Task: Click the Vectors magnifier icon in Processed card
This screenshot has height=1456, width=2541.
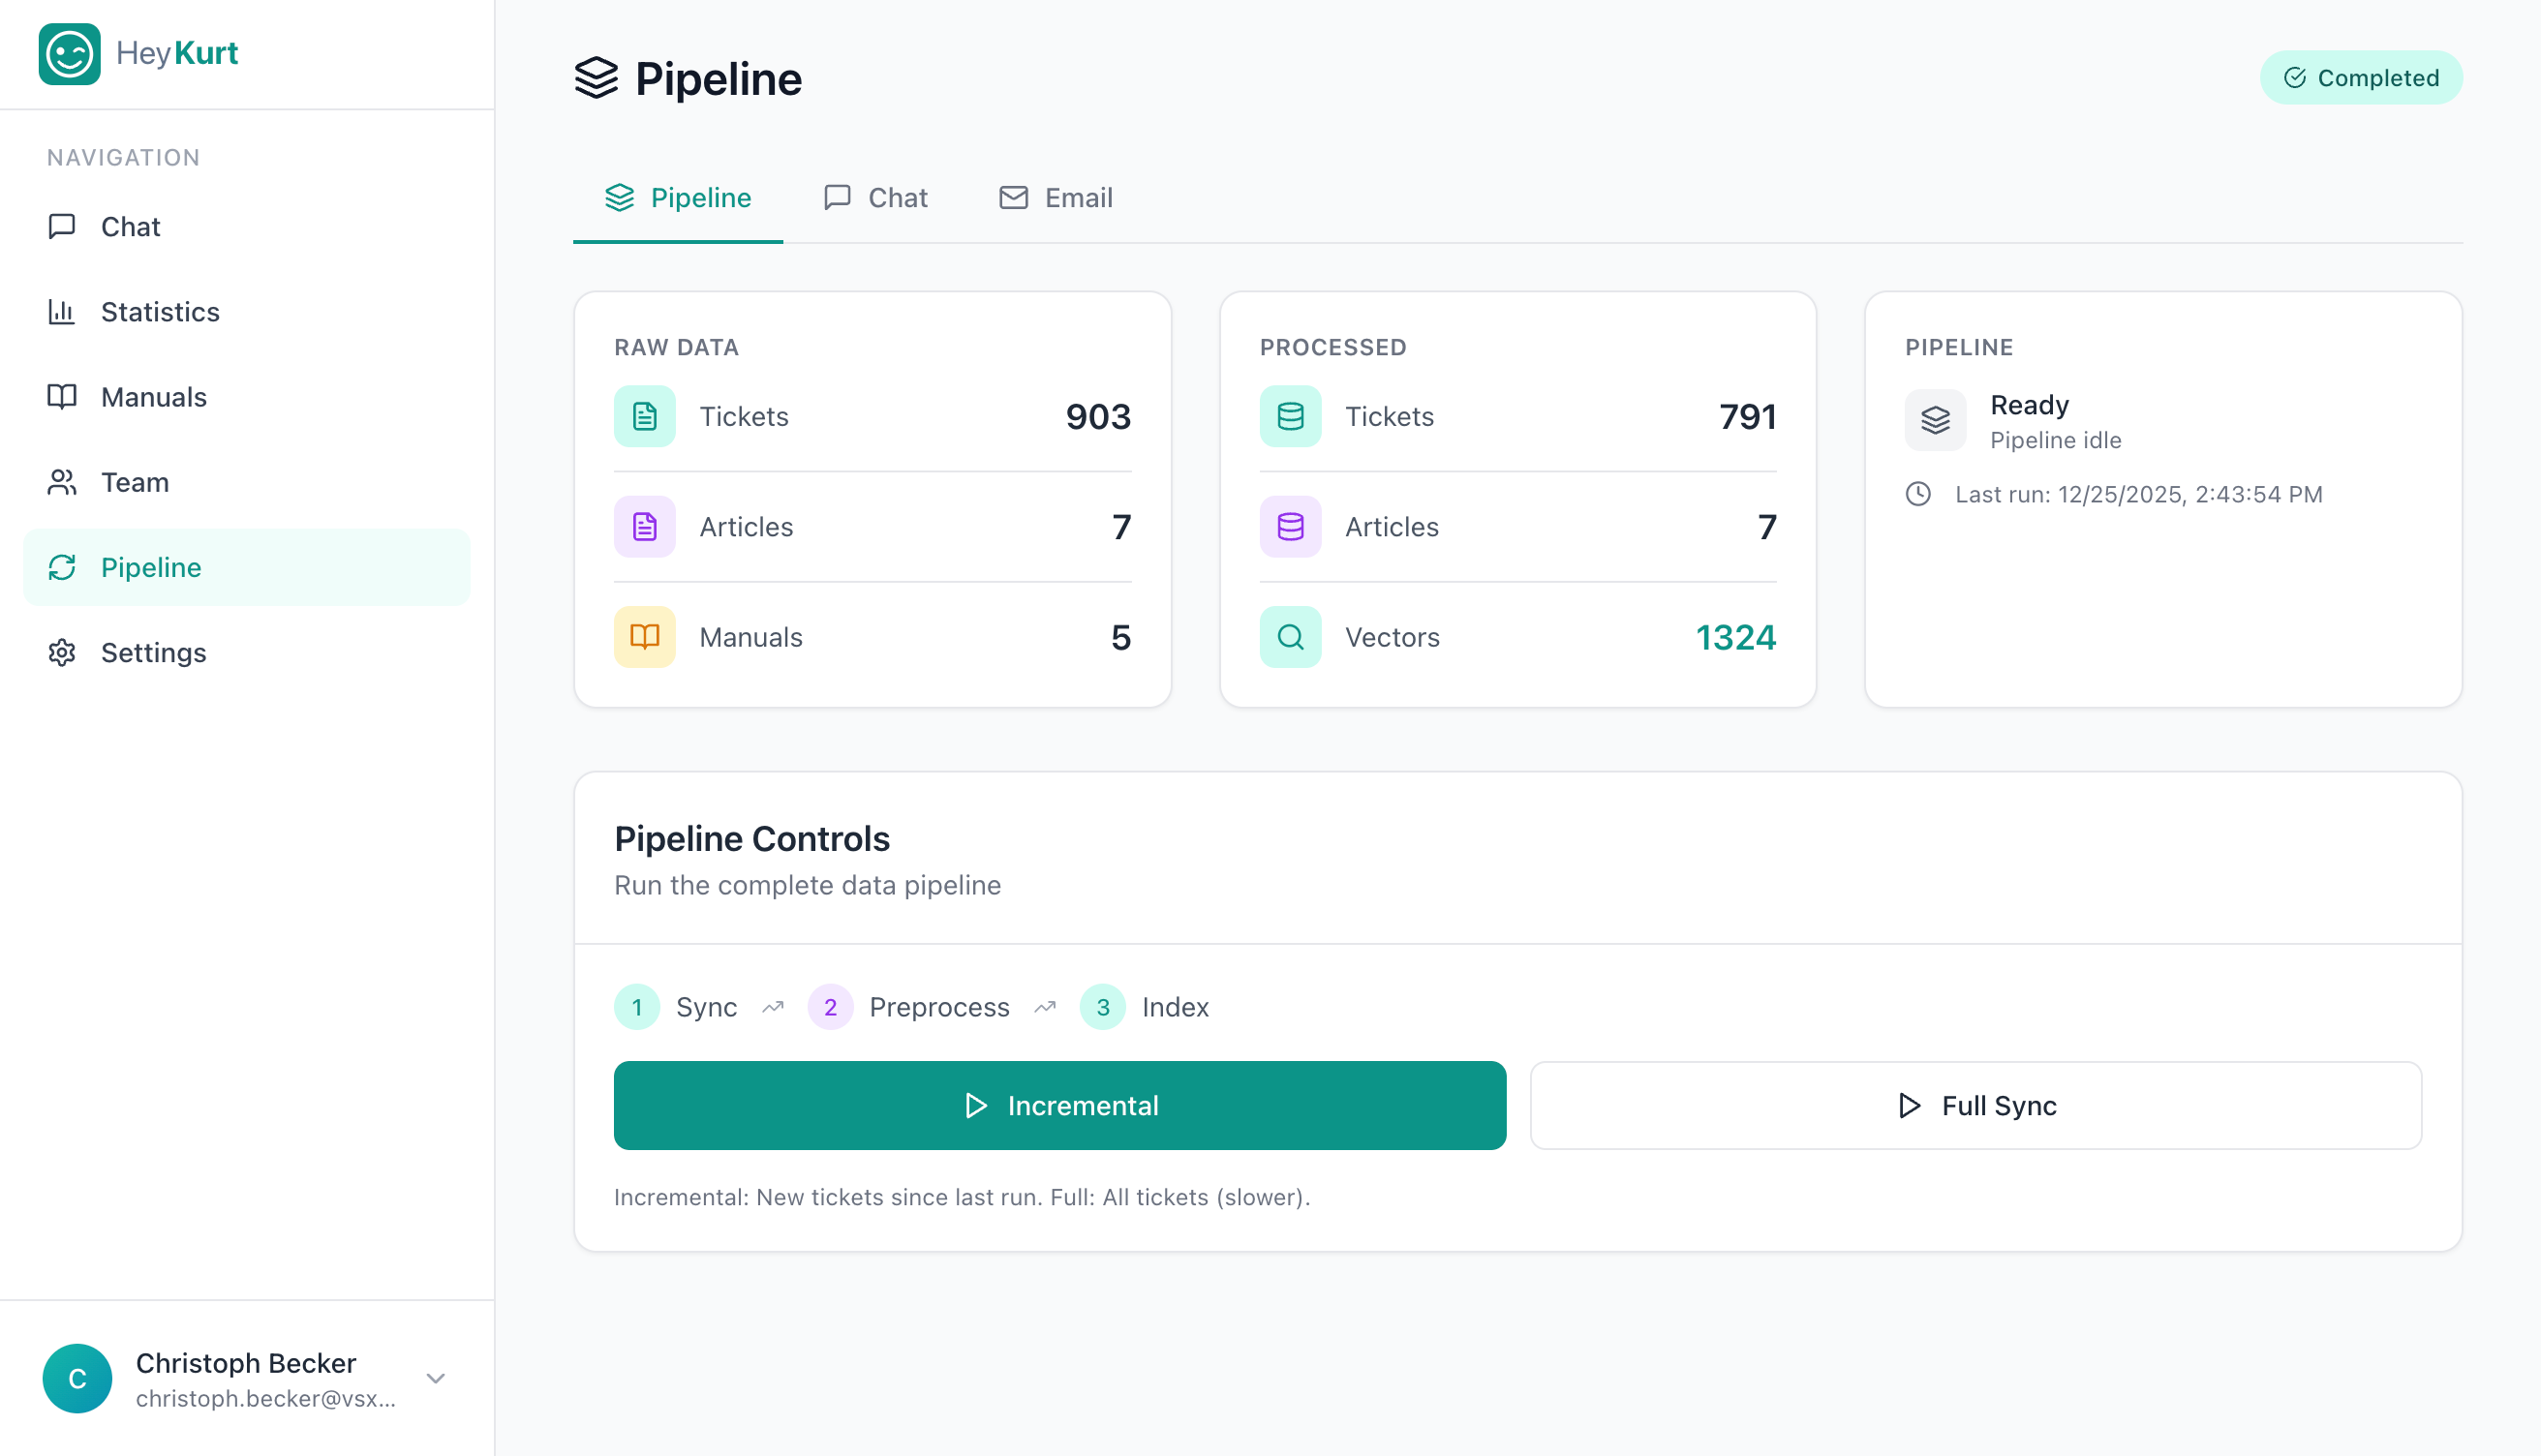Action: click(x=1290, y=637)
